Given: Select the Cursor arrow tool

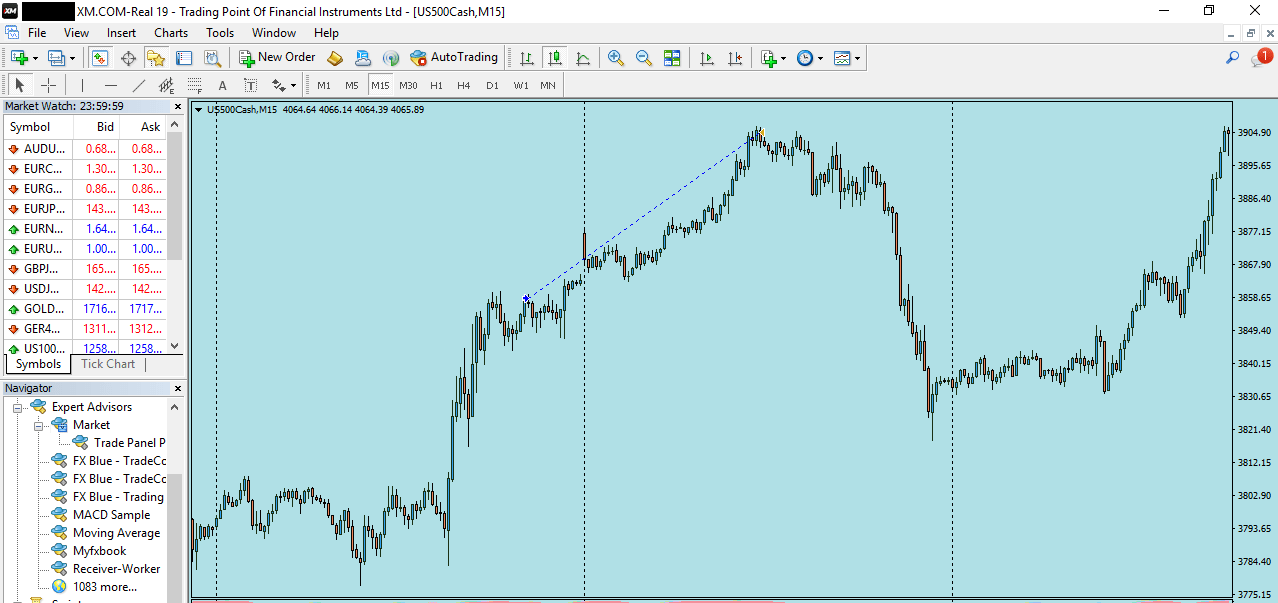Looking at the screenshot, I should 20,85.
